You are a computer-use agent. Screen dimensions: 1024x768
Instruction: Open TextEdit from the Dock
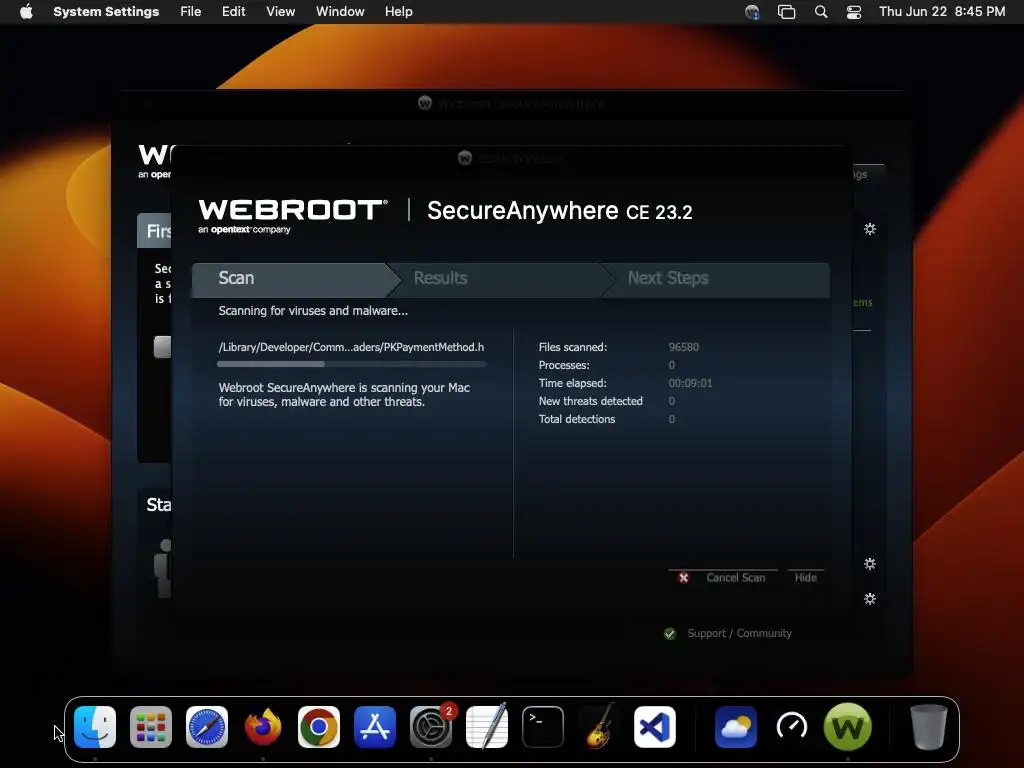click(x=487, y=727)
